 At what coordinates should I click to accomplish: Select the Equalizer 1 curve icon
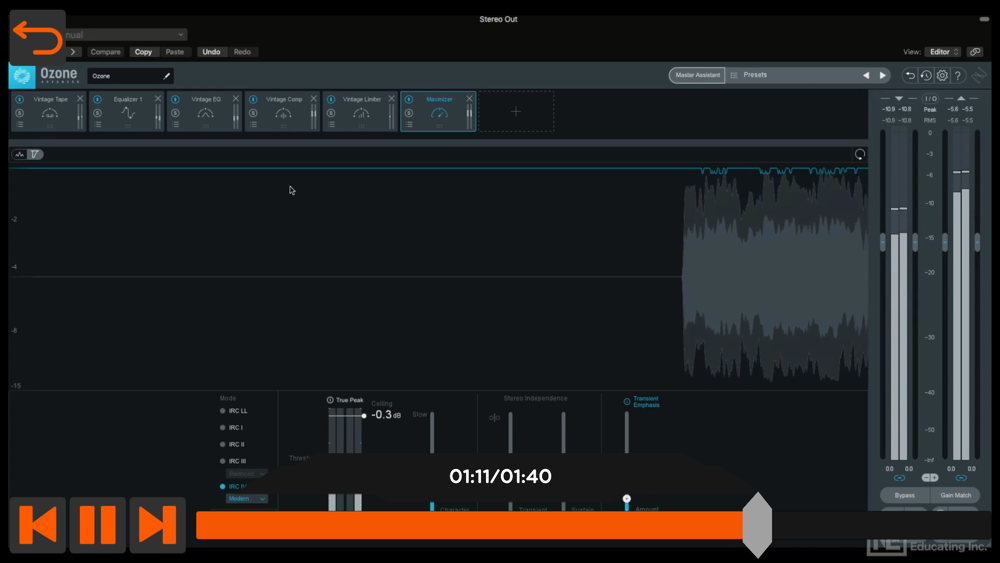128,113
